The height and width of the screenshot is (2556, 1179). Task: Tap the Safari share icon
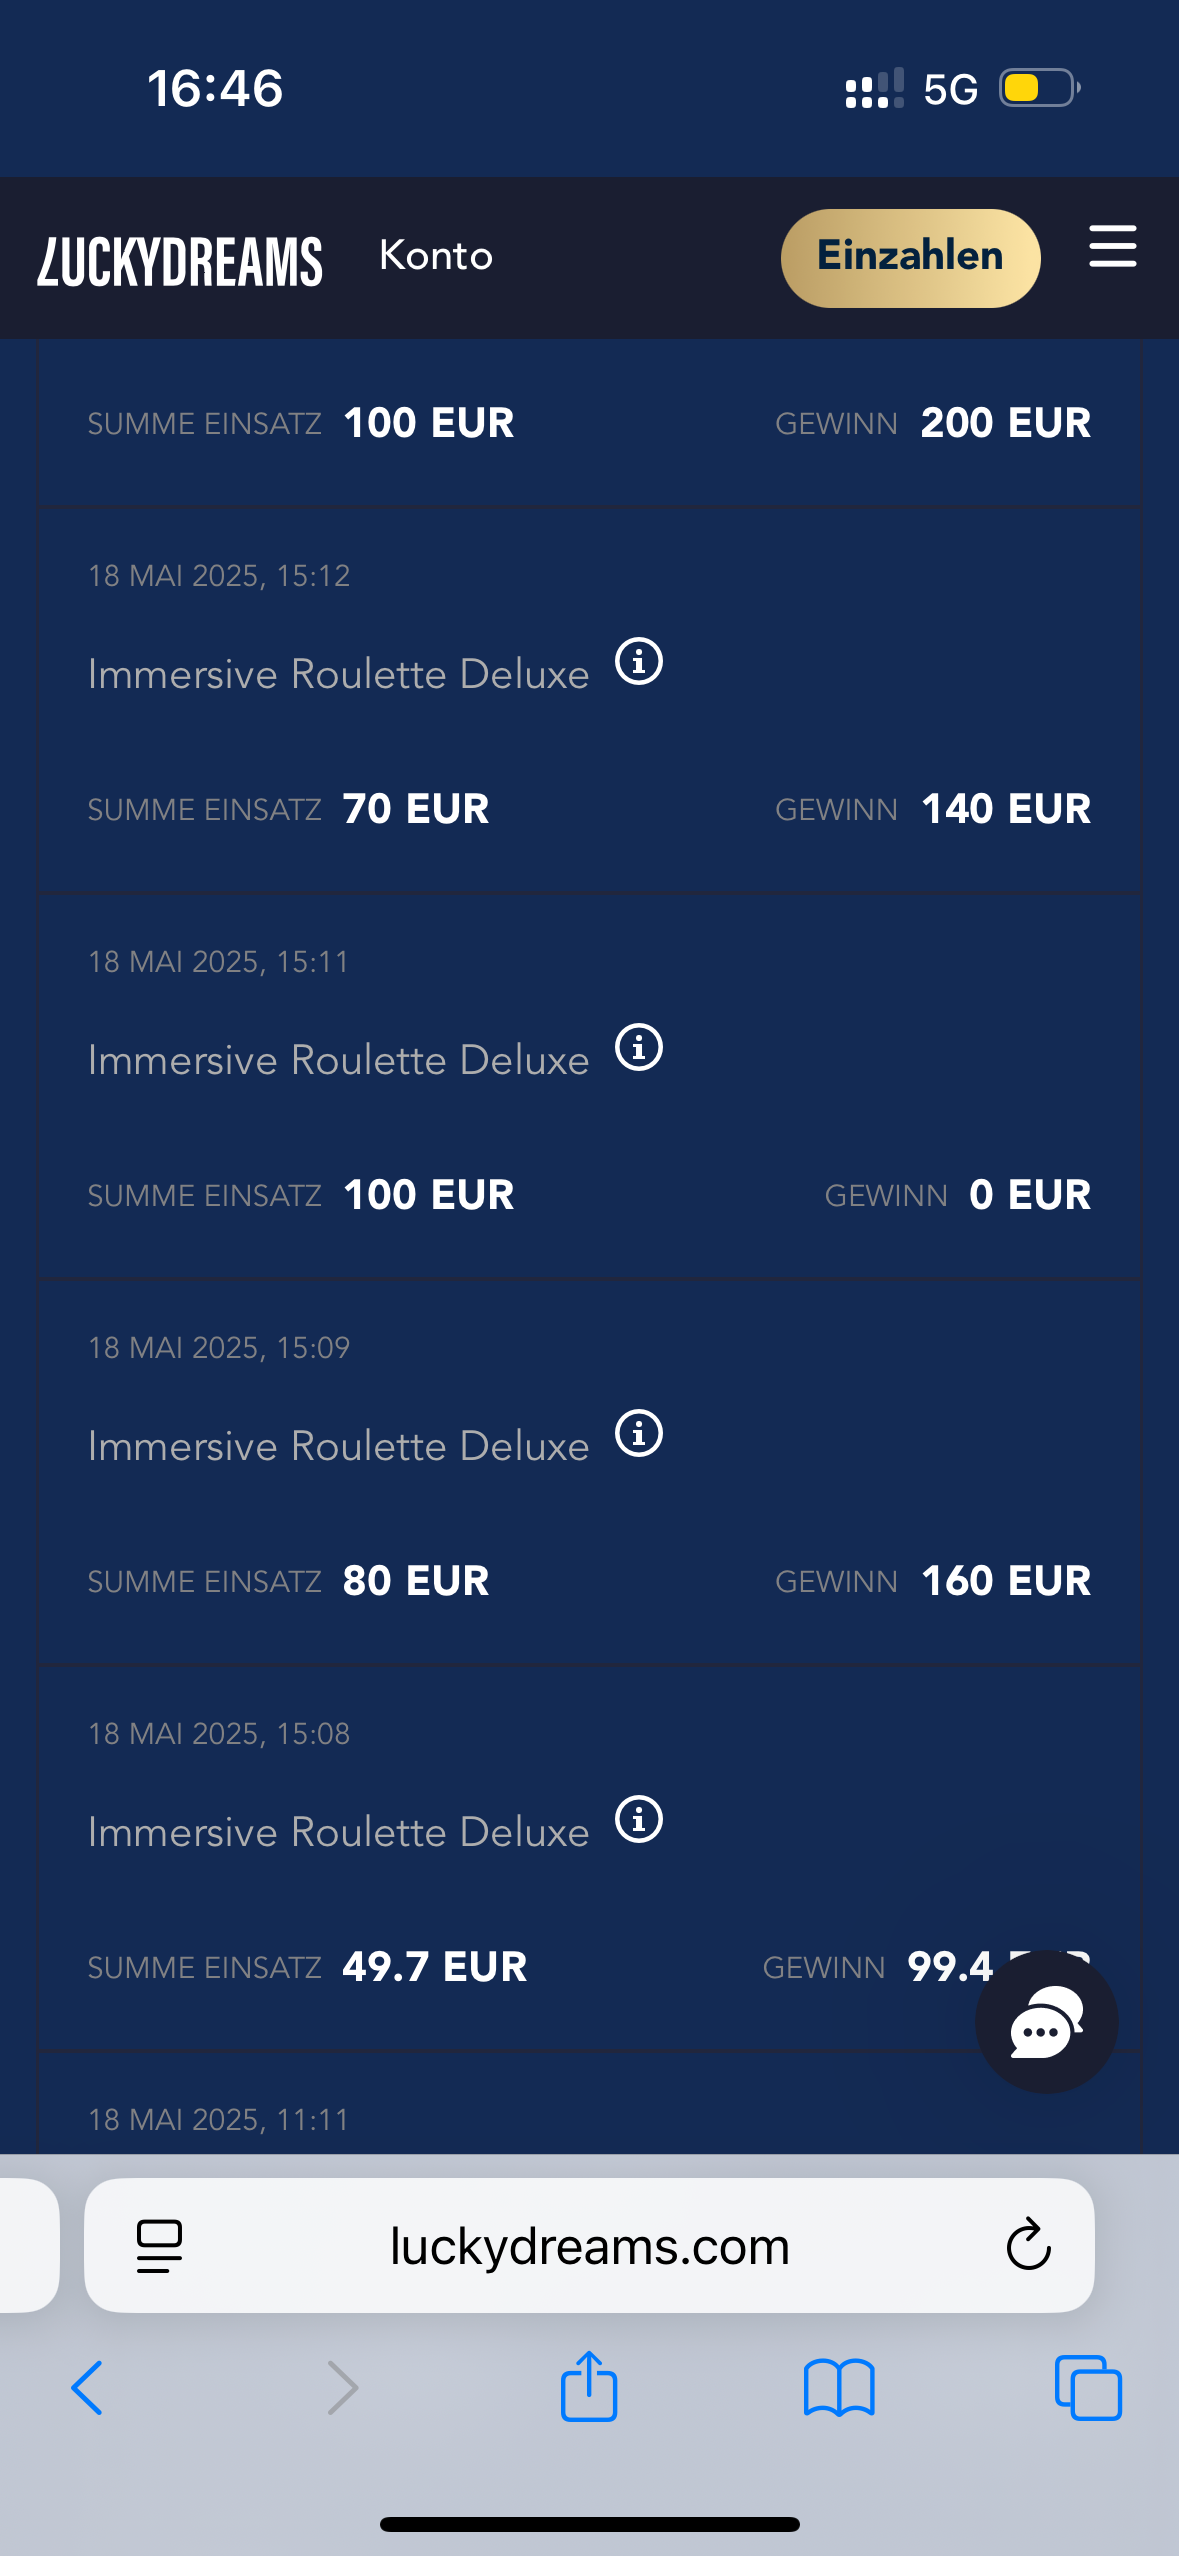coord(589,2388)
